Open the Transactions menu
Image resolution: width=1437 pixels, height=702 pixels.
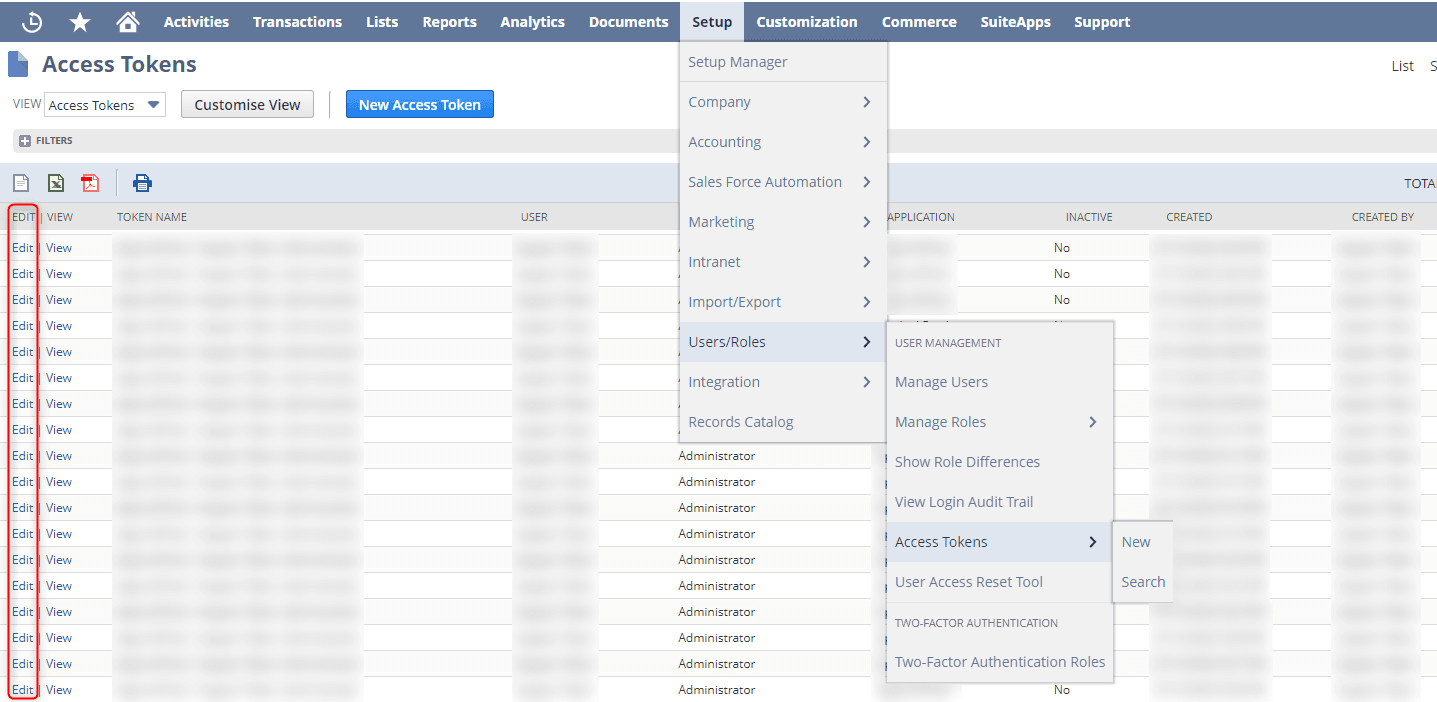pos(297,22)
